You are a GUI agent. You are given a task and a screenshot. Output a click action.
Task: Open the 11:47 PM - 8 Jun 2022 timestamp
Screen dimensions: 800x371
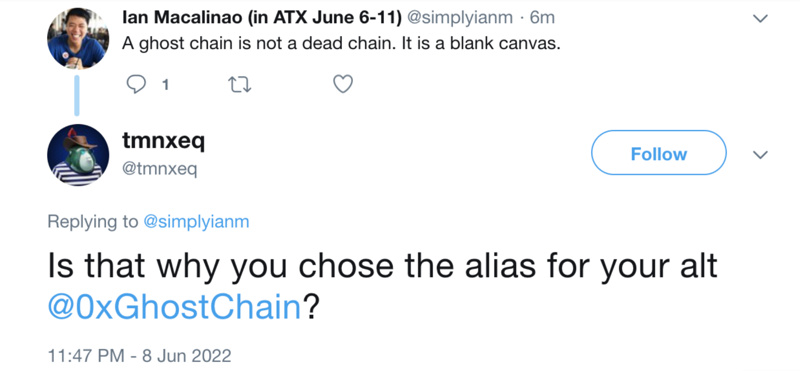[x=139, y=355]
